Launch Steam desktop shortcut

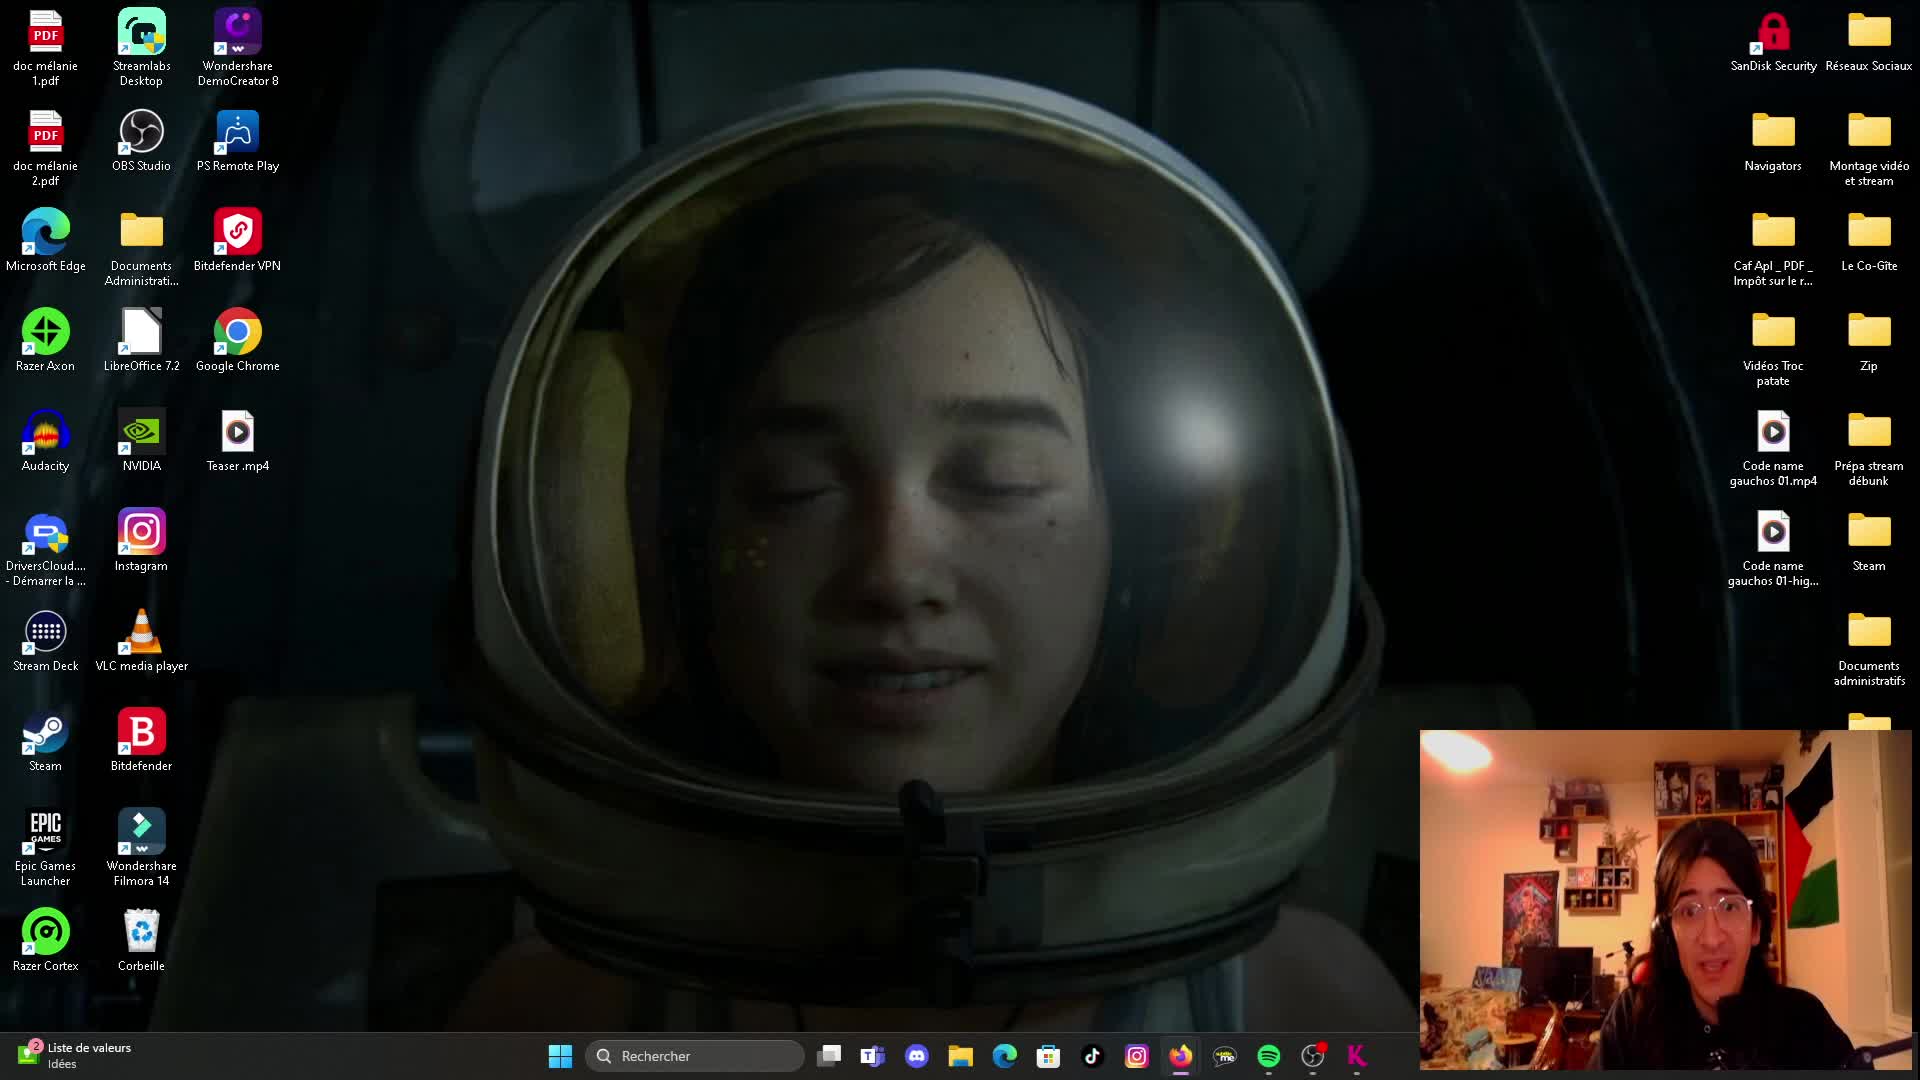pyautogui.click(x=45, y=740)
